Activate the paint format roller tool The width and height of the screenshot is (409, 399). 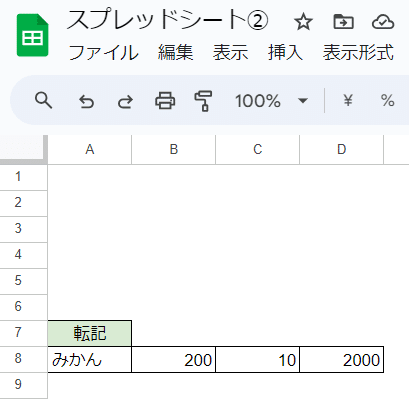[x=203, y=101]
